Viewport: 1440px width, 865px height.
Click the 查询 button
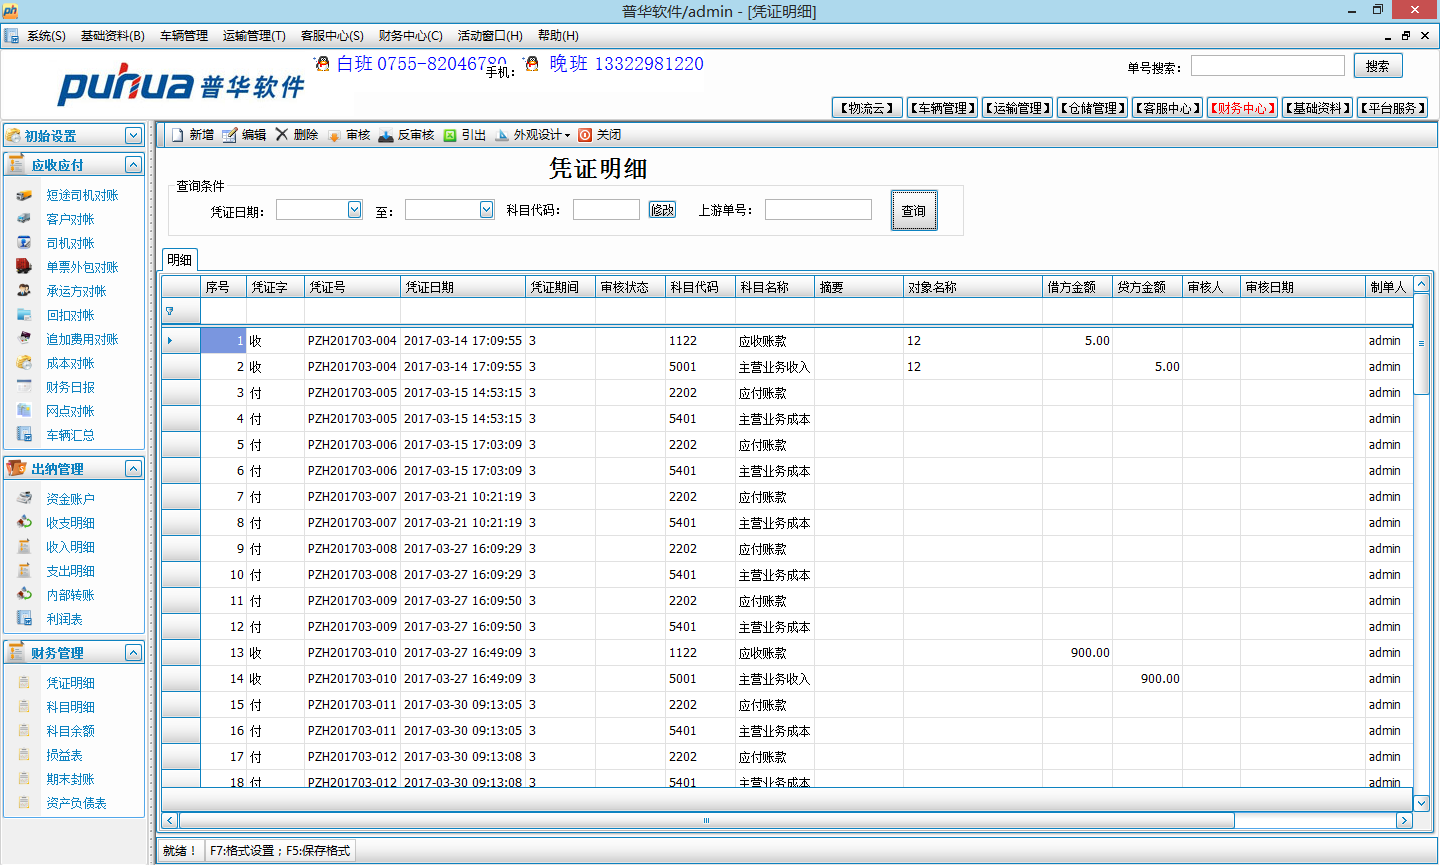click(914, 211)
